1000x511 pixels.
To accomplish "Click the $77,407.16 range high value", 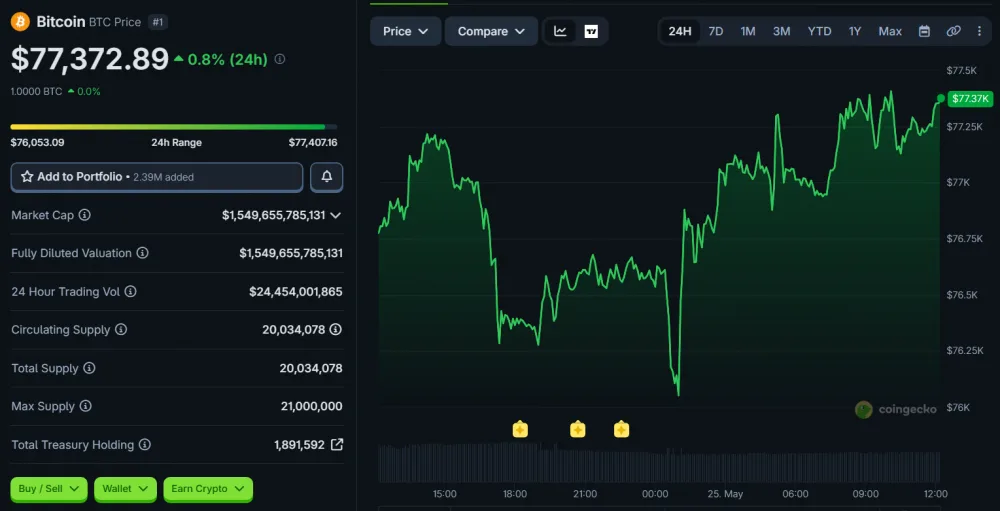I will tap(312, 142).
